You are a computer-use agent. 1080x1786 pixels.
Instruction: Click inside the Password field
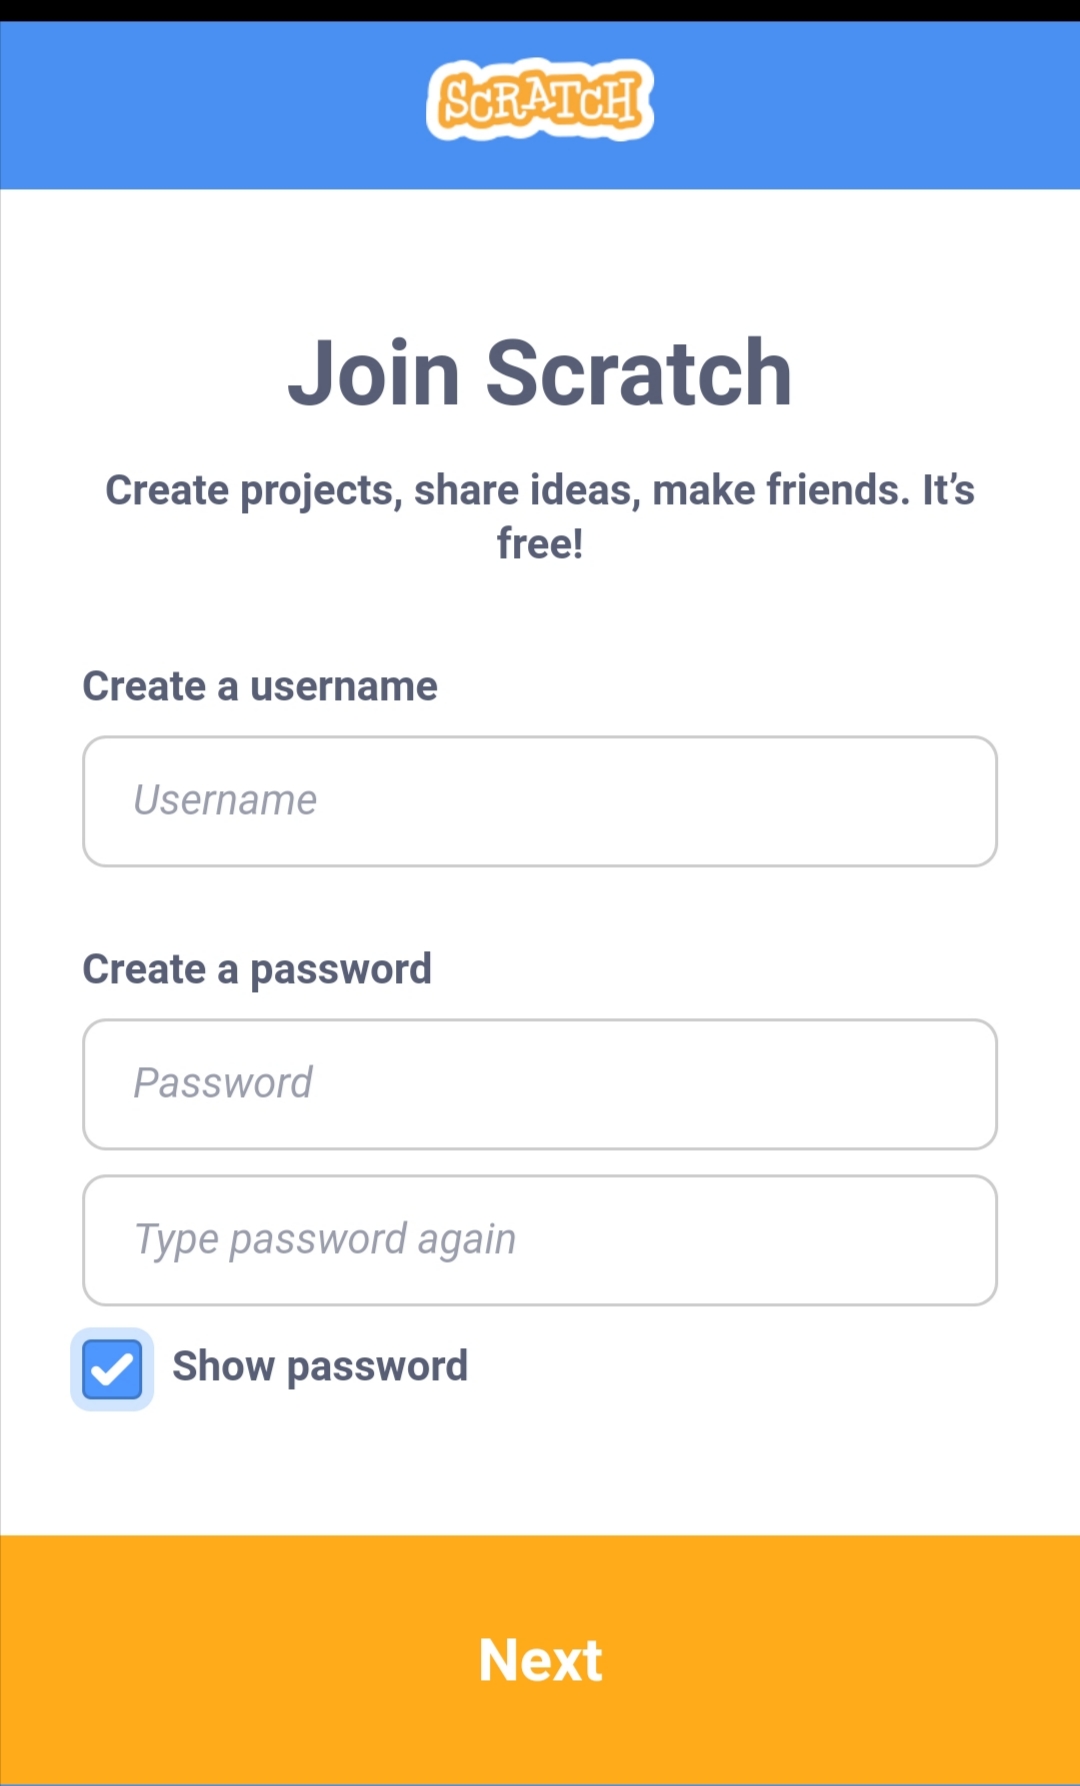pos(540,1084)
